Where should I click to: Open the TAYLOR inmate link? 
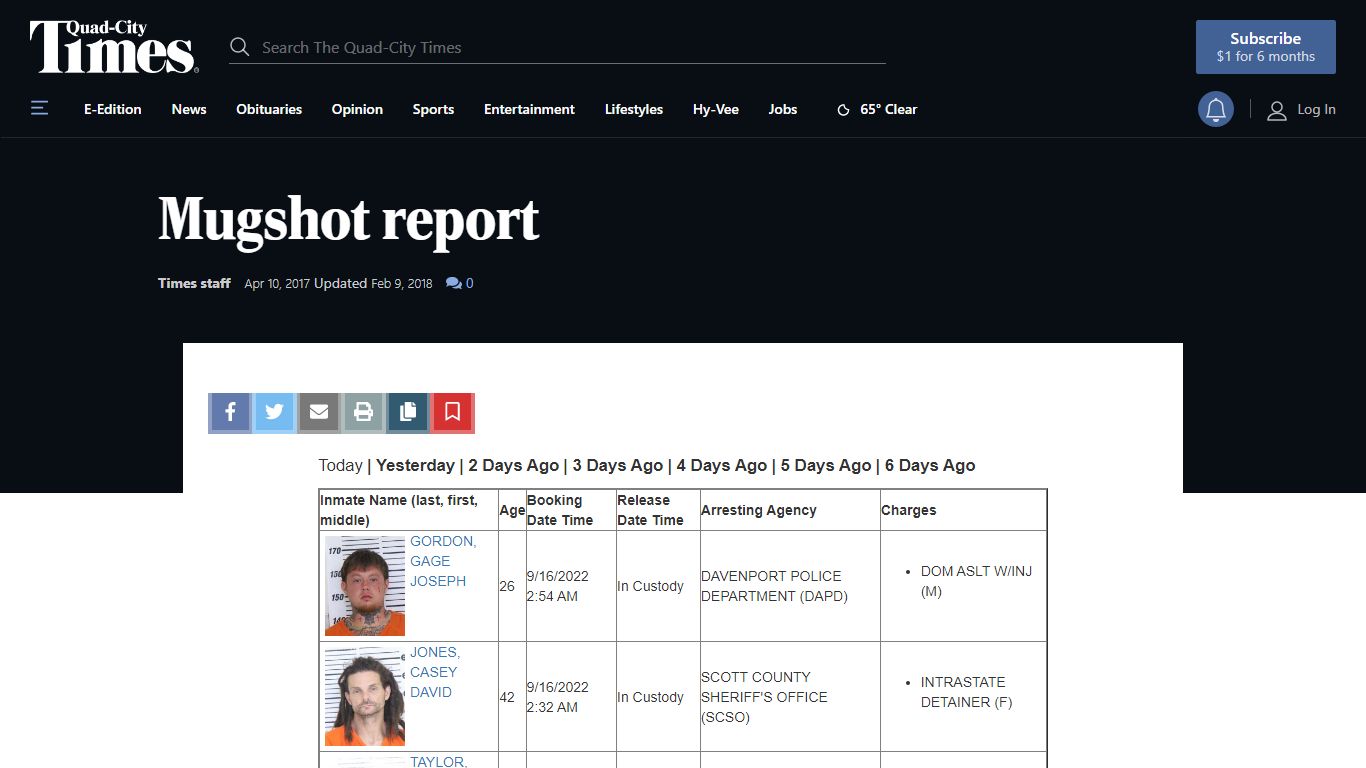tap(438, 761)
